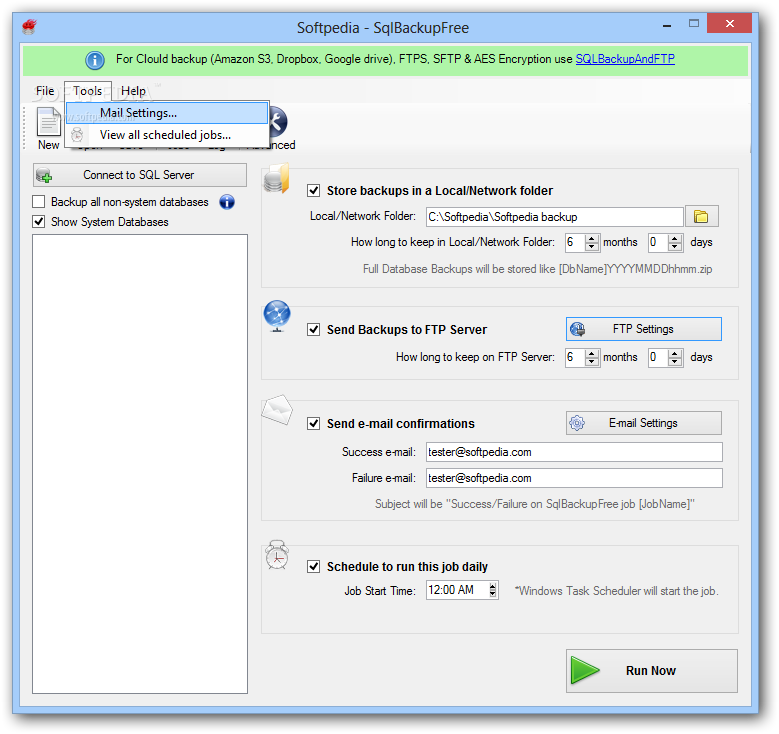This screenshot has height=734, width=779.
Task: Adjust local folder days spinner arrows
Action: (x=674, y=242)
